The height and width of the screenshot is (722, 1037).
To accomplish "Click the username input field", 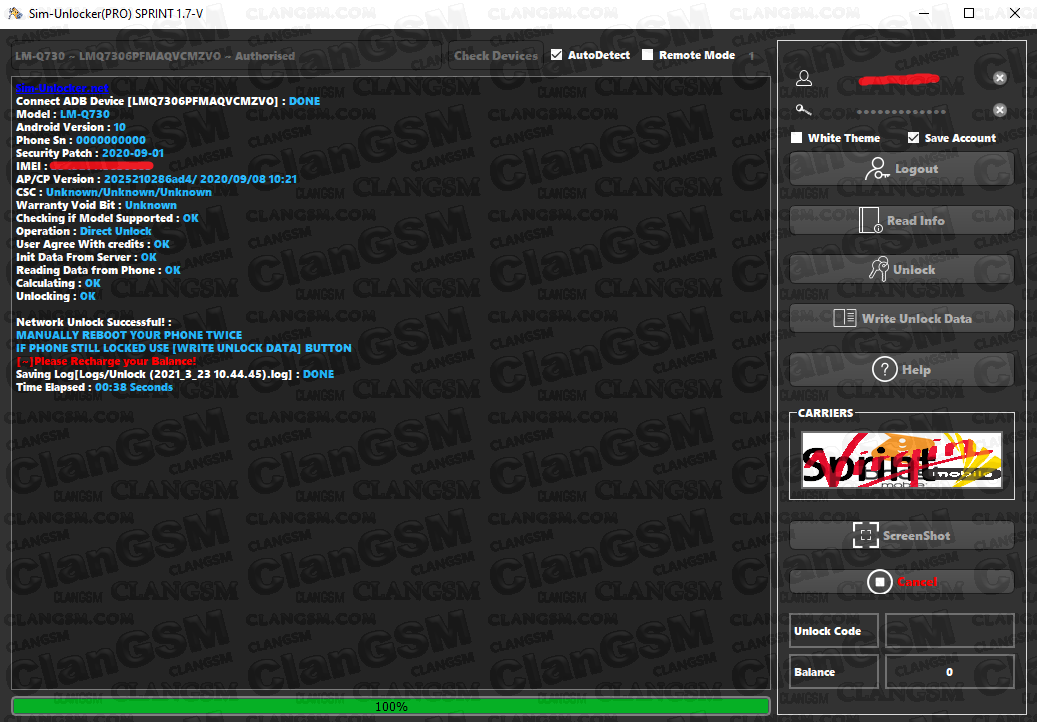I will click(901, 79).
